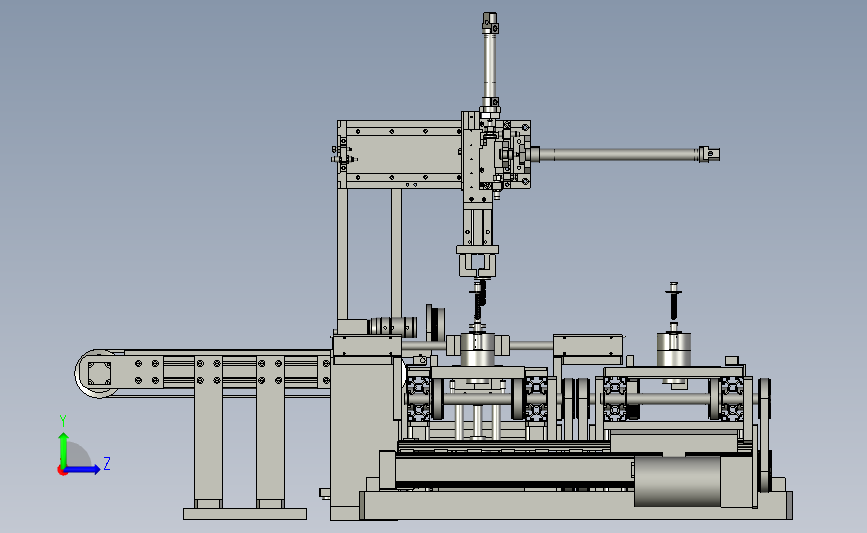This screenshot has width=867, height=533.
Task: Select the knurled lens cylinder beside the column
Action: tap(393, 327)
